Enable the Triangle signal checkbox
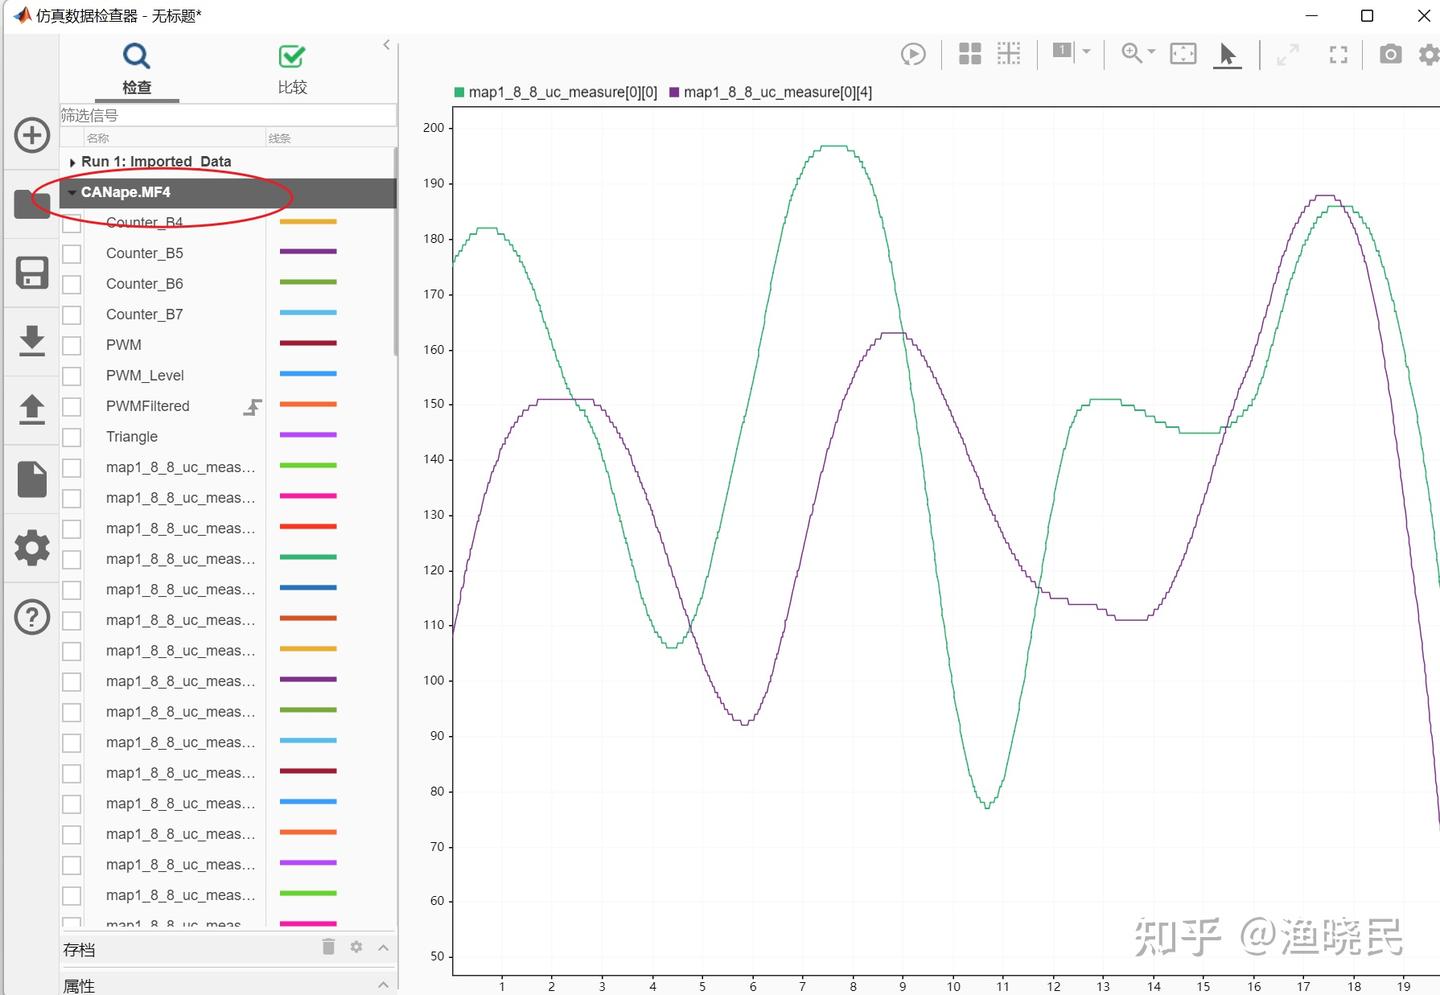The height and width of the screenshot is (995, 1440). (x=71, y=437)
